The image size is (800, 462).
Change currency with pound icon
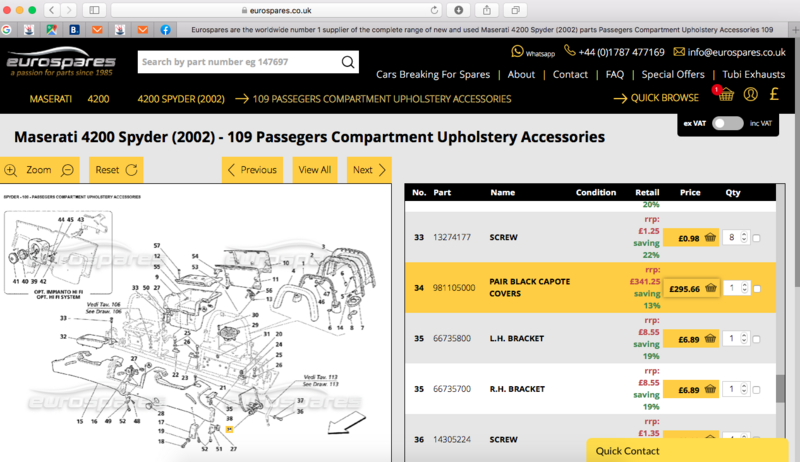tap(774, 94)
